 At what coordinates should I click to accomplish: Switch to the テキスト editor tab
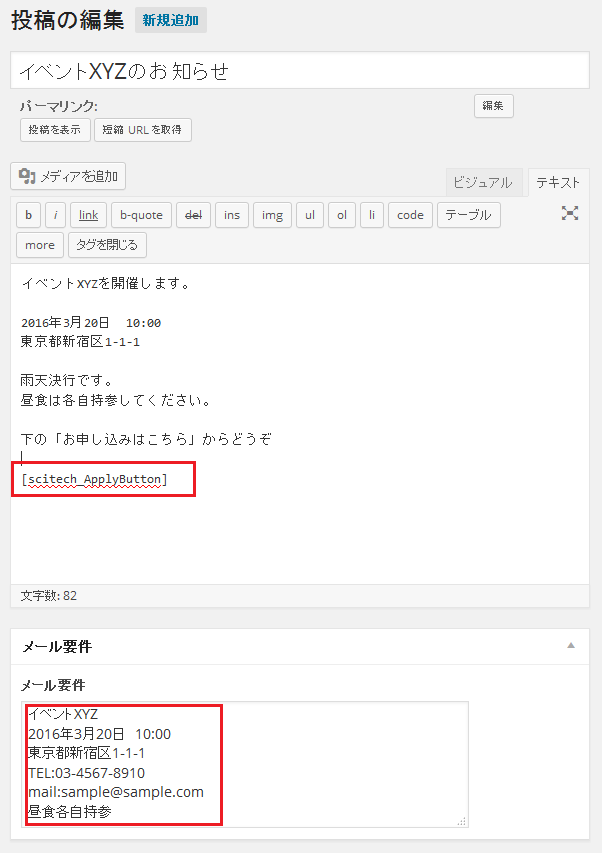click(558, 183)
